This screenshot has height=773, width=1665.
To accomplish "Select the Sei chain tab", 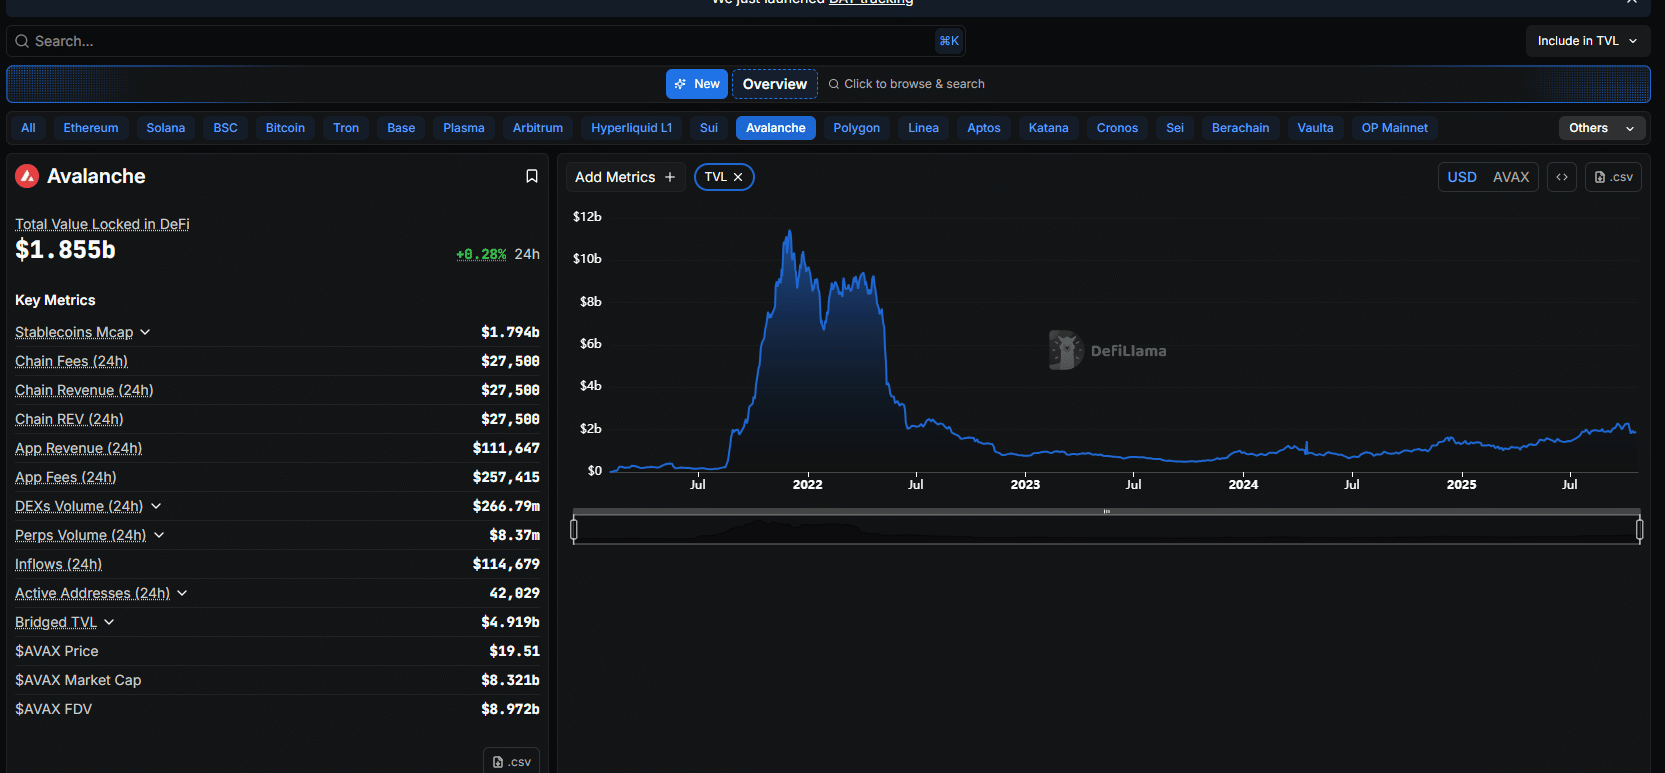I will tap(1175, 128).
